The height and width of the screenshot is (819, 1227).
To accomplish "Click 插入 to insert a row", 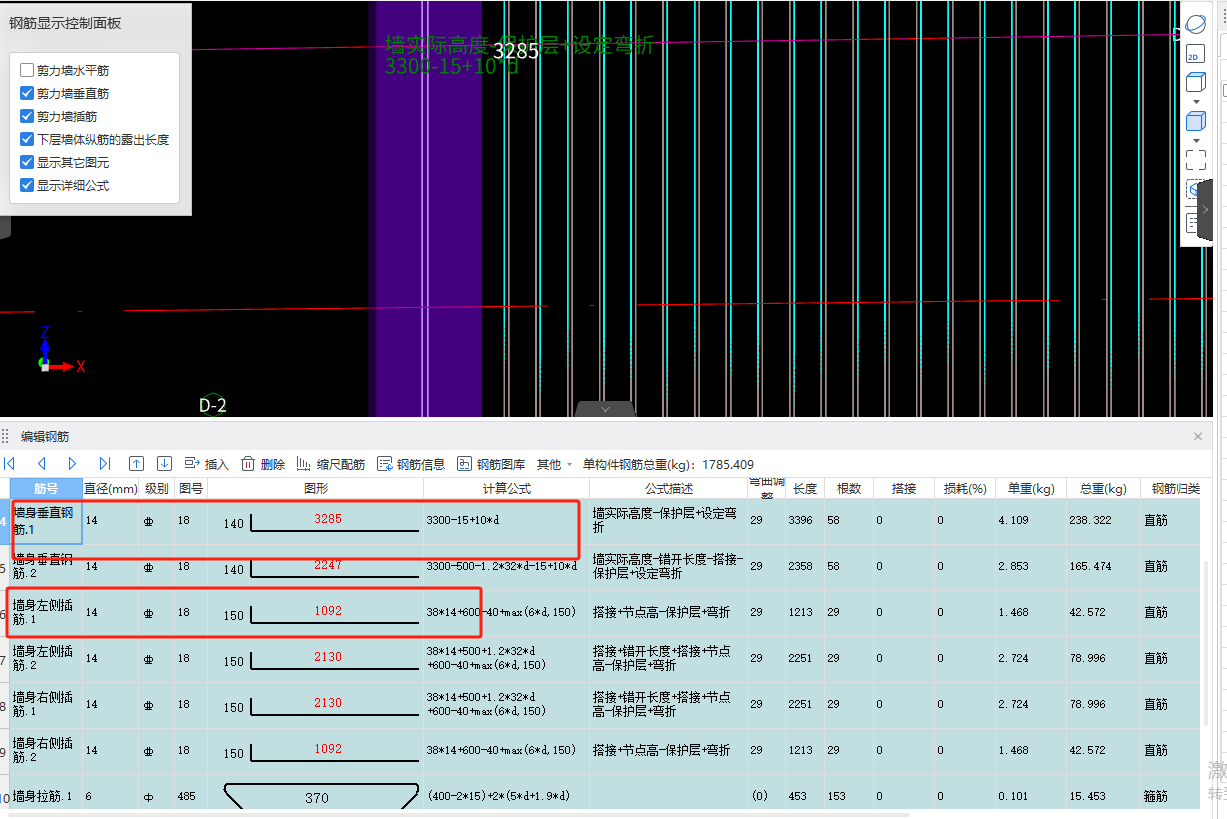I will (x=207, y=464).
